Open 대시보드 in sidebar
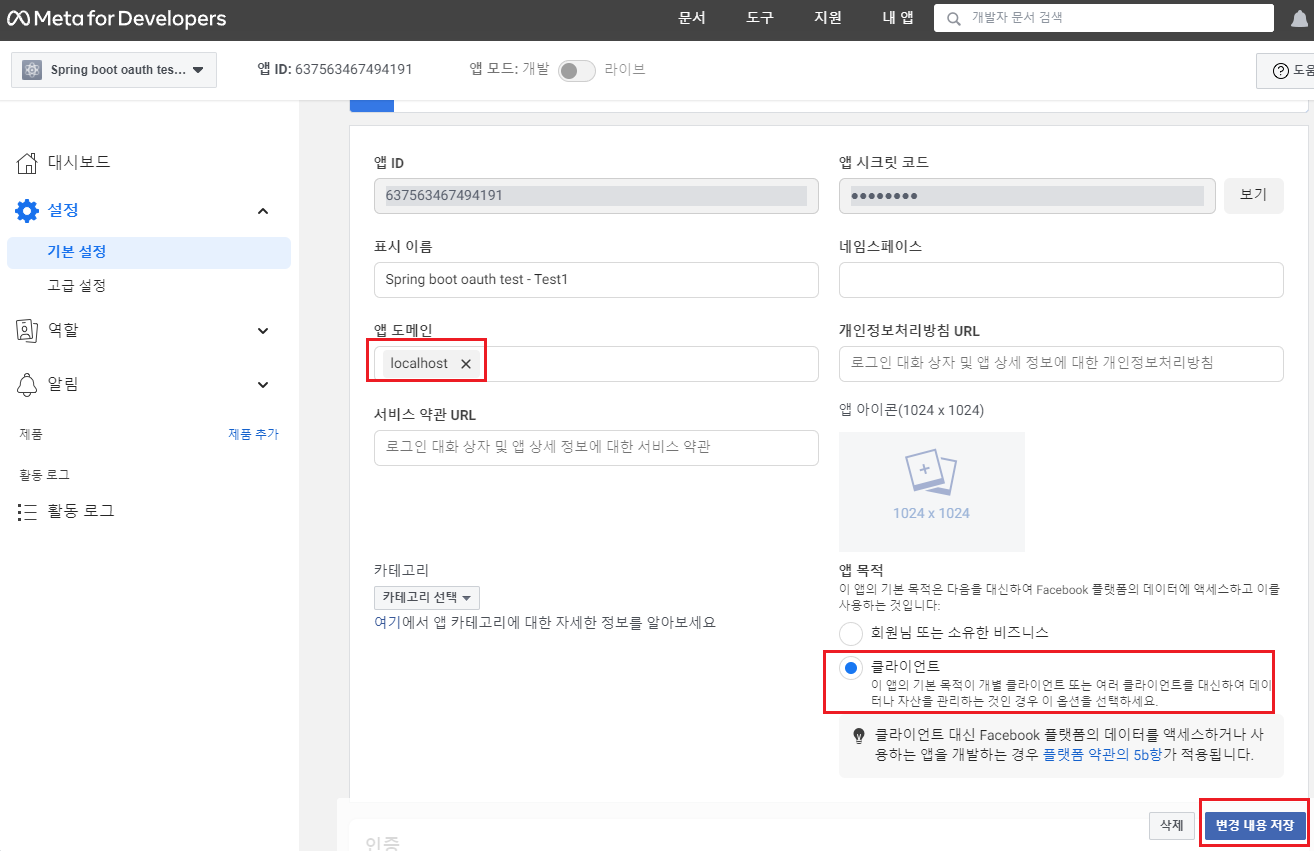The width and height of the screenshot is (1314, 851). [79, 162]
